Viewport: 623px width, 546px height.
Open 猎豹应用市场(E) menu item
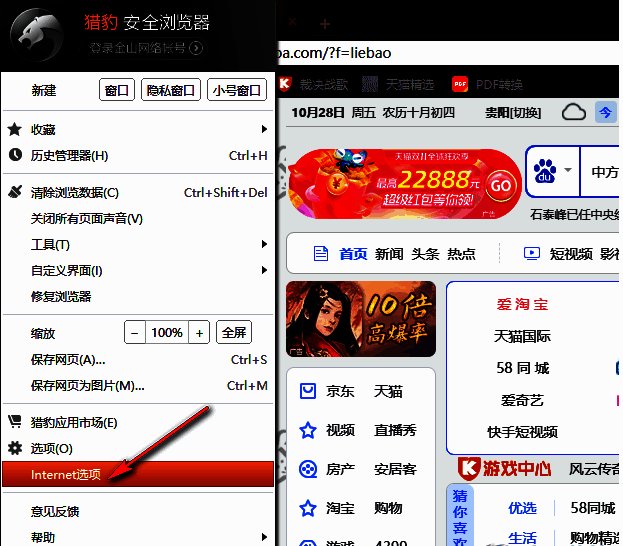coord(138,422)
